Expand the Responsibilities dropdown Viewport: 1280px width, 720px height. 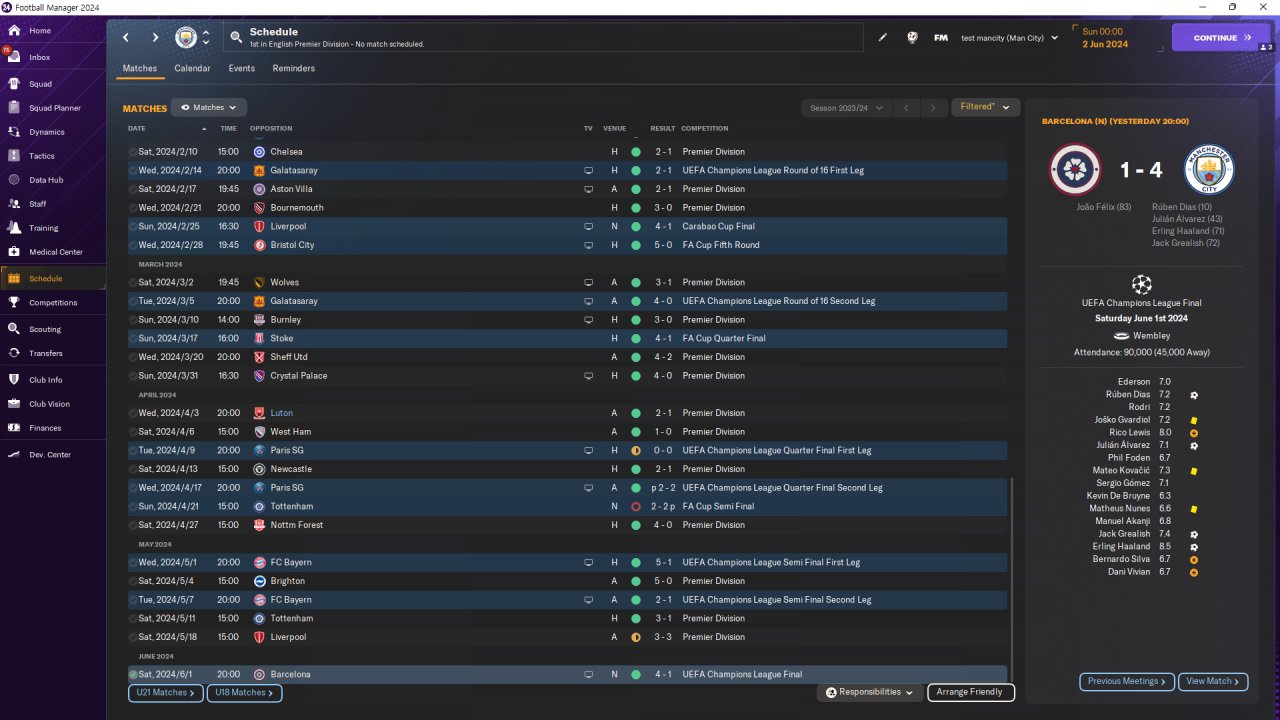coord(870,692)
